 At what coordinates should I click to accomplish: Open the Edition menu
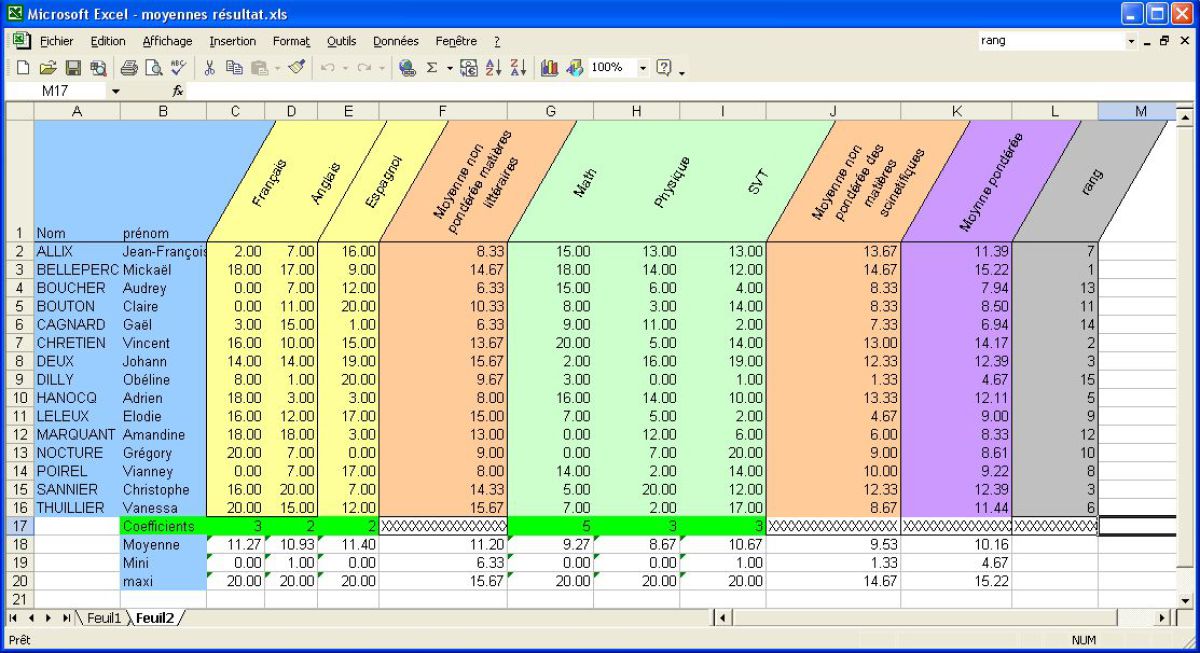tap(108, 41)
